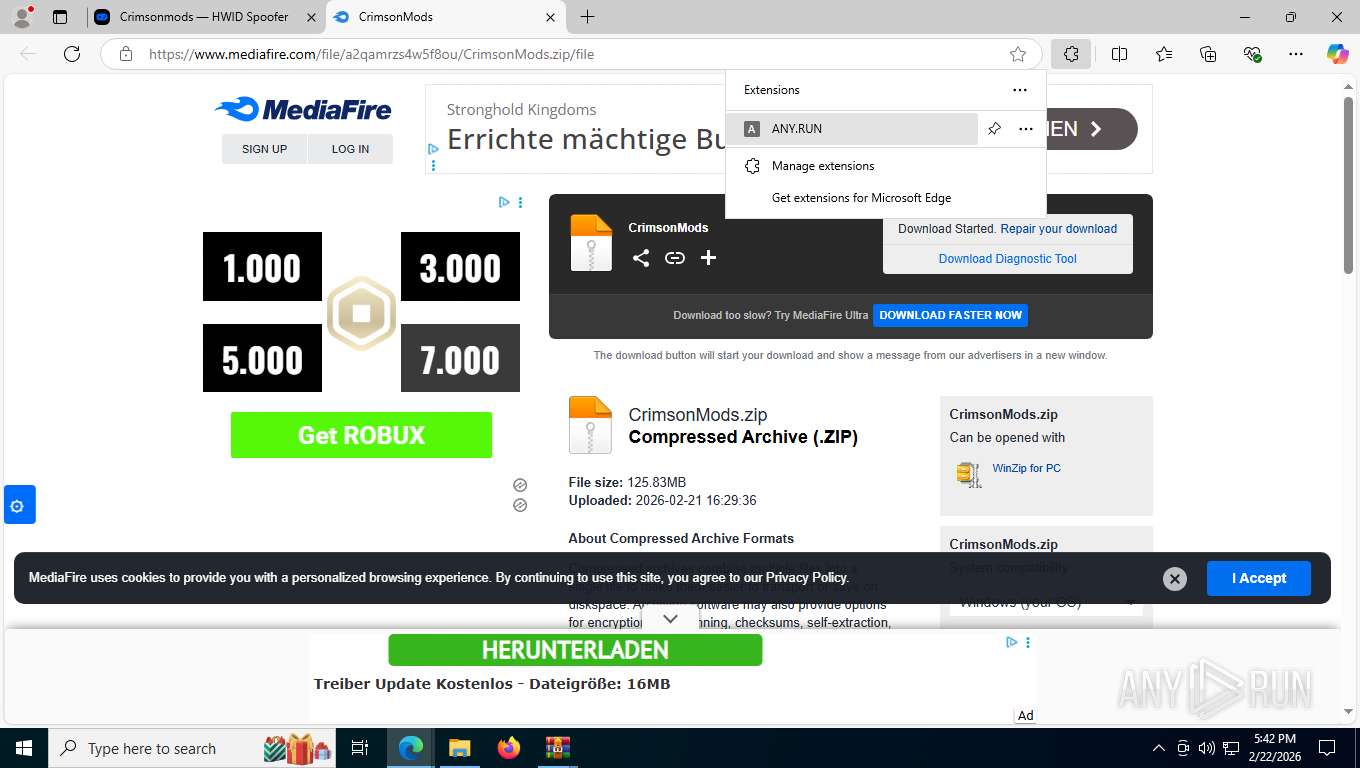1360x768 pixels.
Task: Click HERUNTERLADEN ad button
Action: (575, 650)
